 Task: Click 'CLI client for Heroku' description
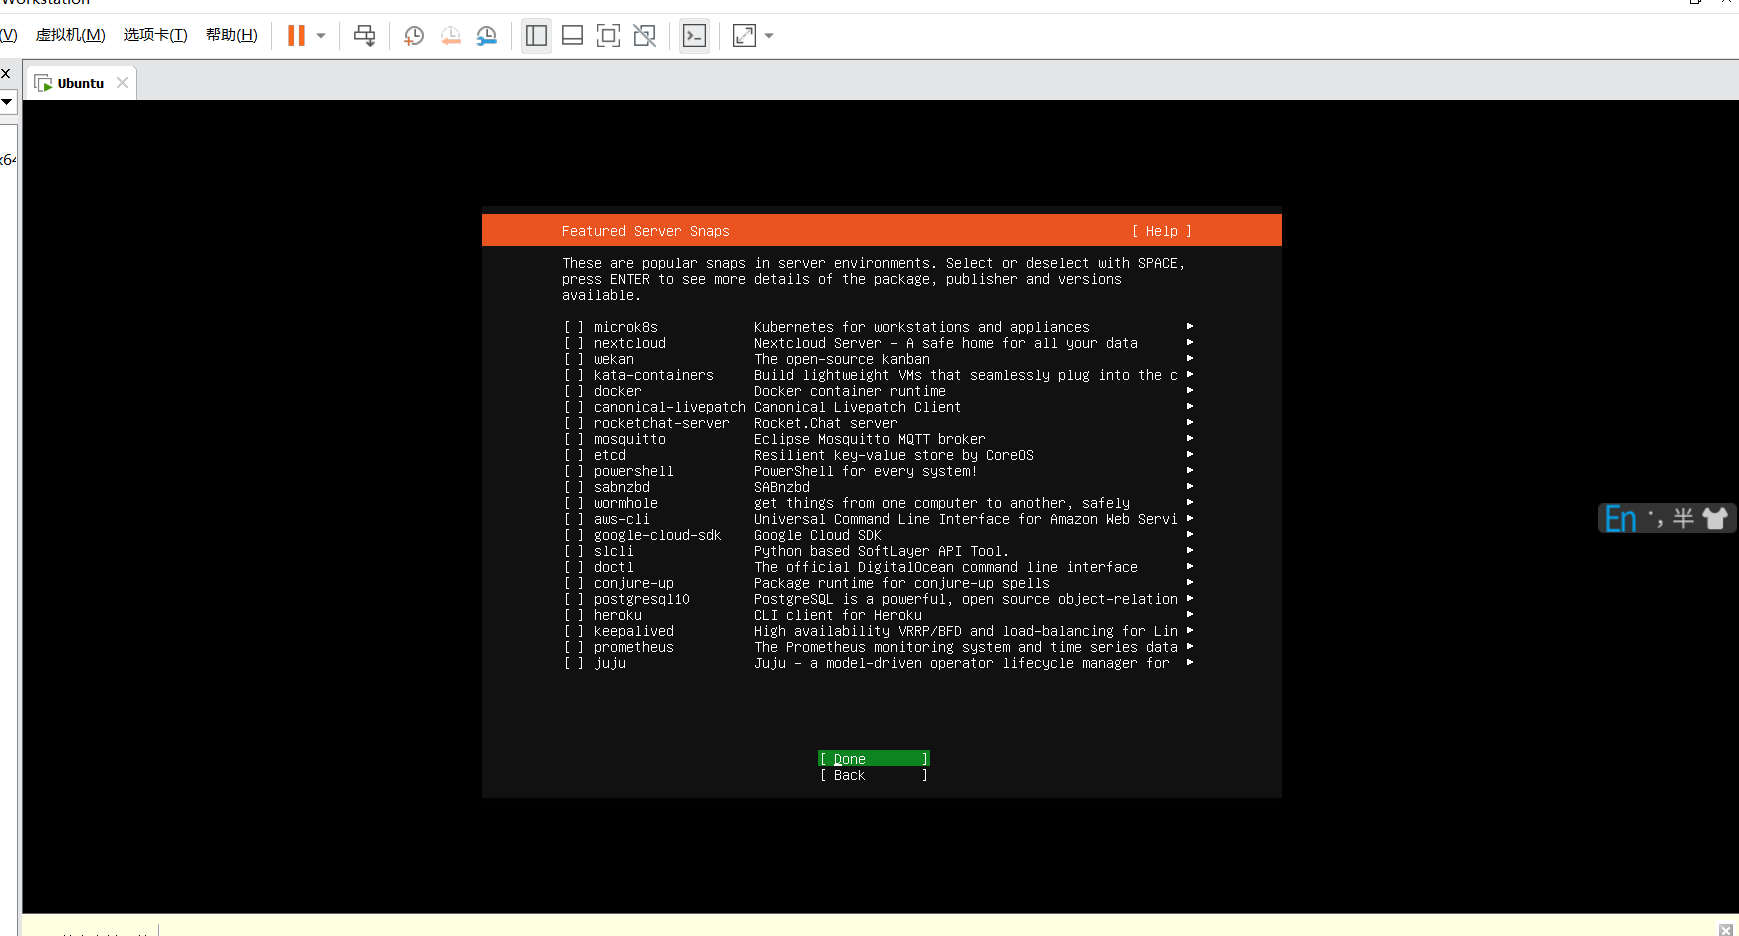click(x=837, y=615)
